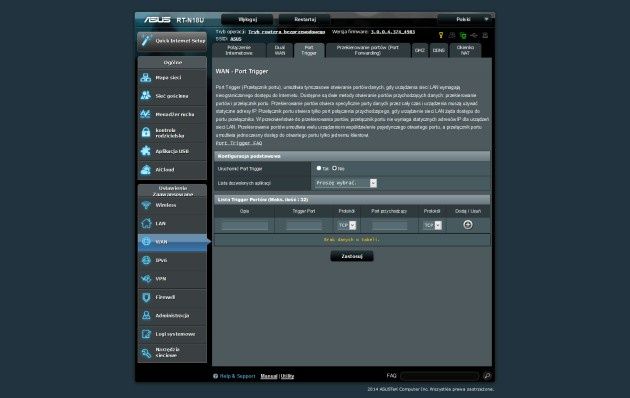Click the FAQ search magnifier icon

click(x=487, y=376)
